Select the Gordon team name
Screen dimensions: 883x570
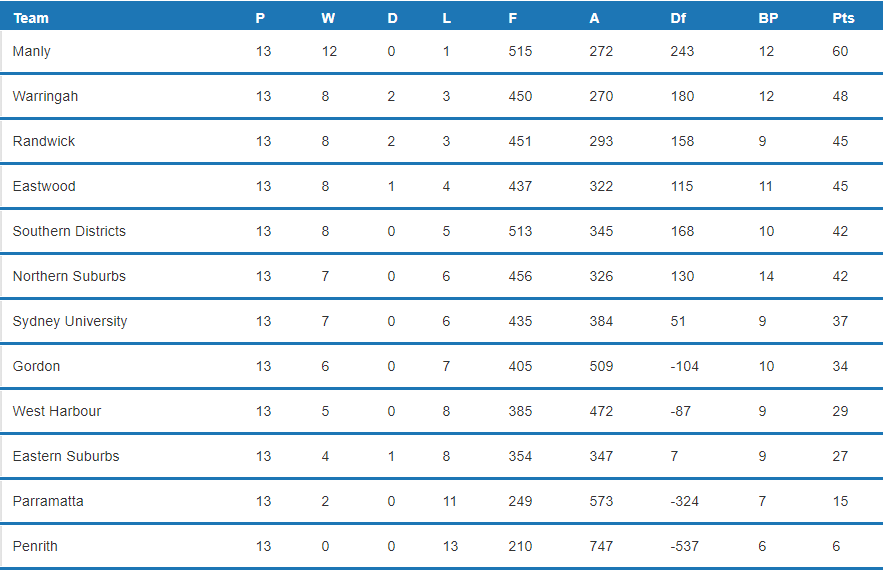coord(36,366)
